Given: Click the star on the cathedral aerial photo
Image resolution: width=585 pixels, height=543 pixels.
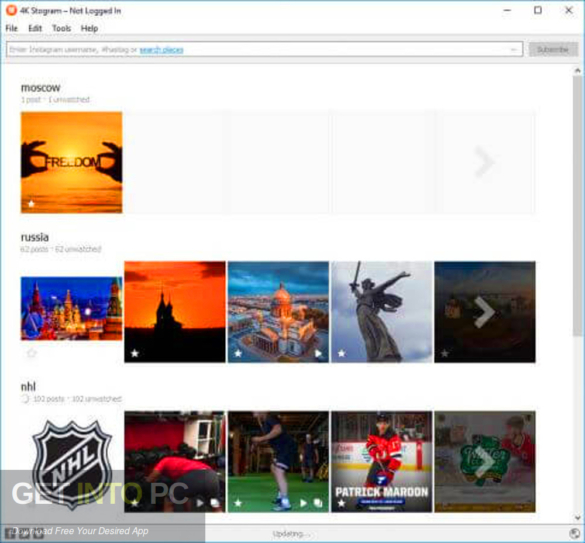Looking at the screenshot, I should pos(238,353).
